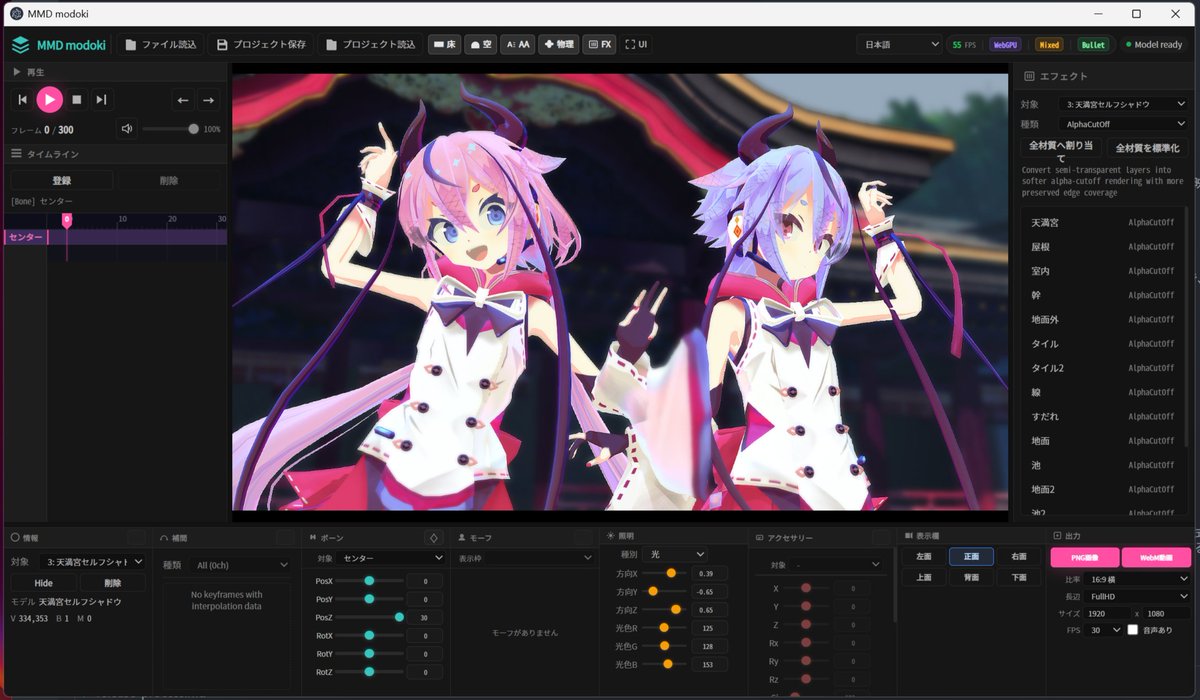
Task: Load a project via プロジェクト読込
Action: coord(371,45)
